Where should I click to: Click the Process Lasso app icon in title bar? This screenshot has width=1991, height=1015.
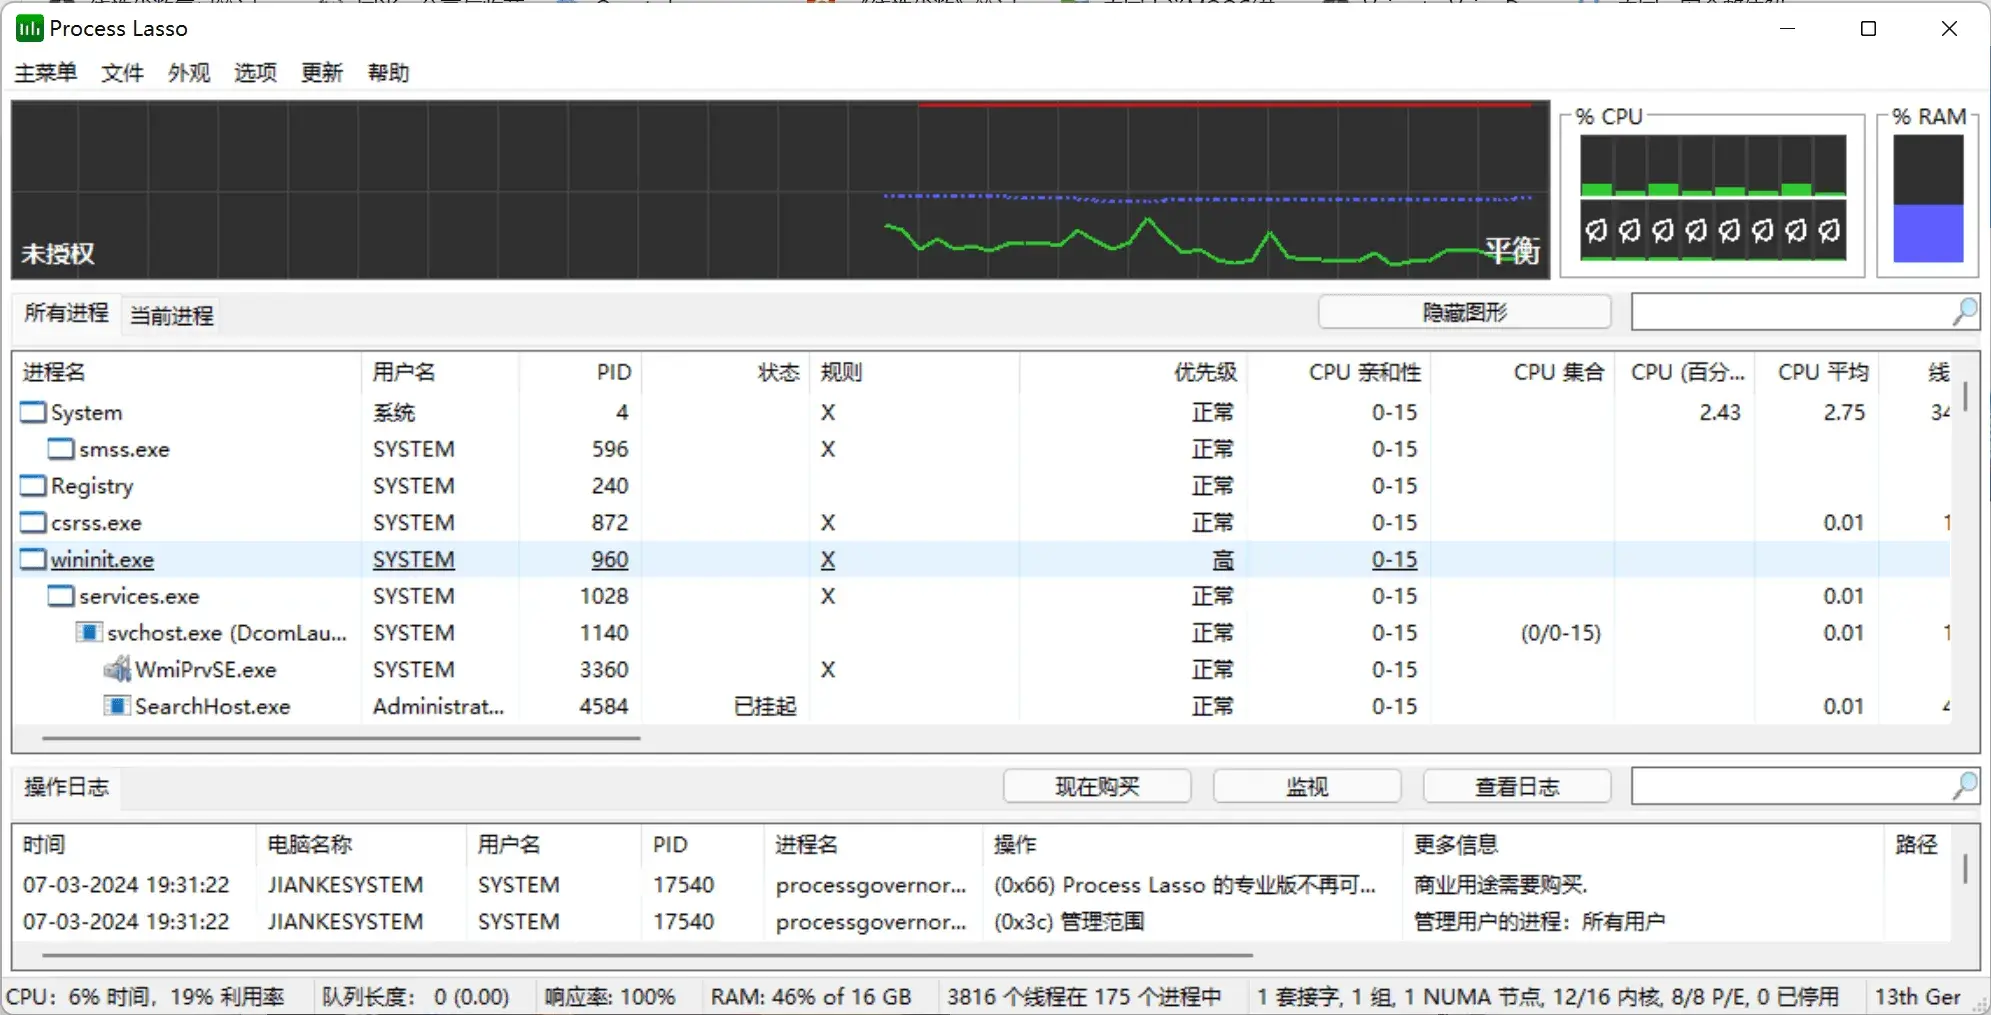point(29,28)
